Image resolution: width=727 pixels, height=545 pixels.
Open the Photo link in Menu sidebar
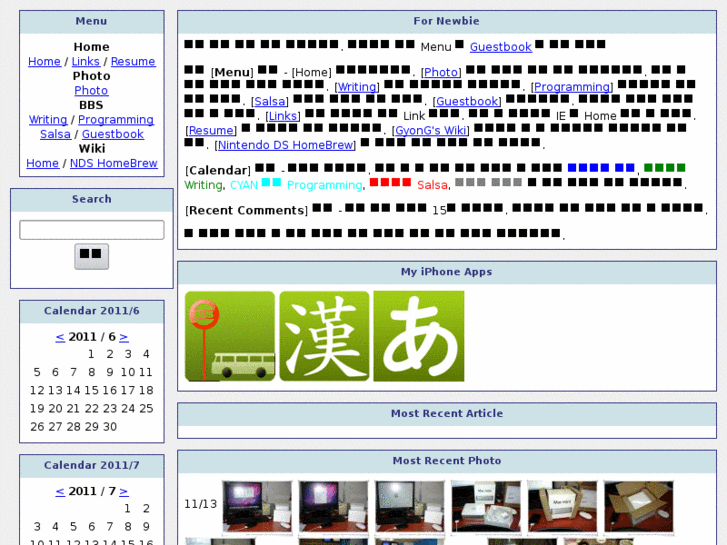click(x=91, y=90)
